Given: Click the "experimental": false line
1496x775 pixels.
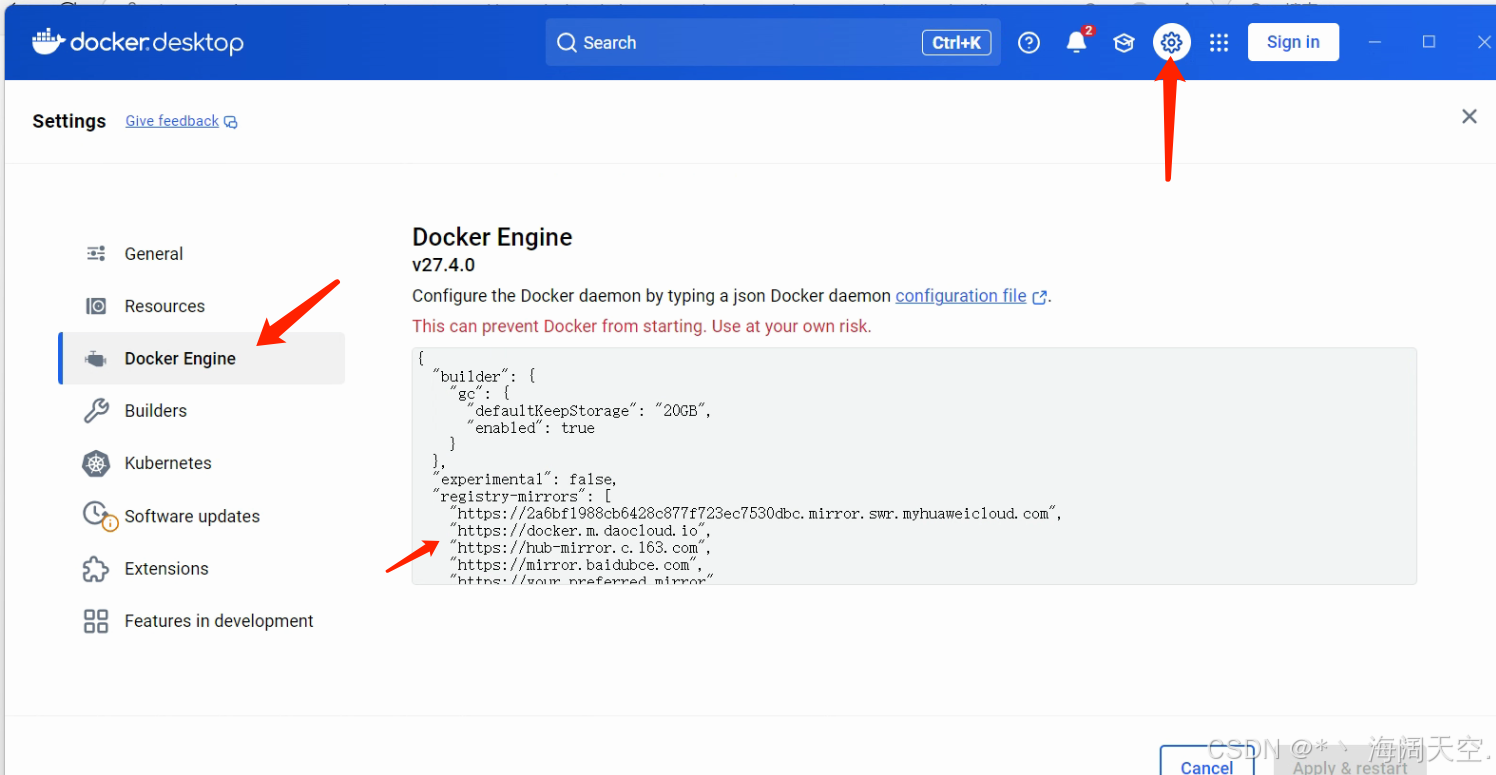Looking at the screenshot, I should (525, 478).
